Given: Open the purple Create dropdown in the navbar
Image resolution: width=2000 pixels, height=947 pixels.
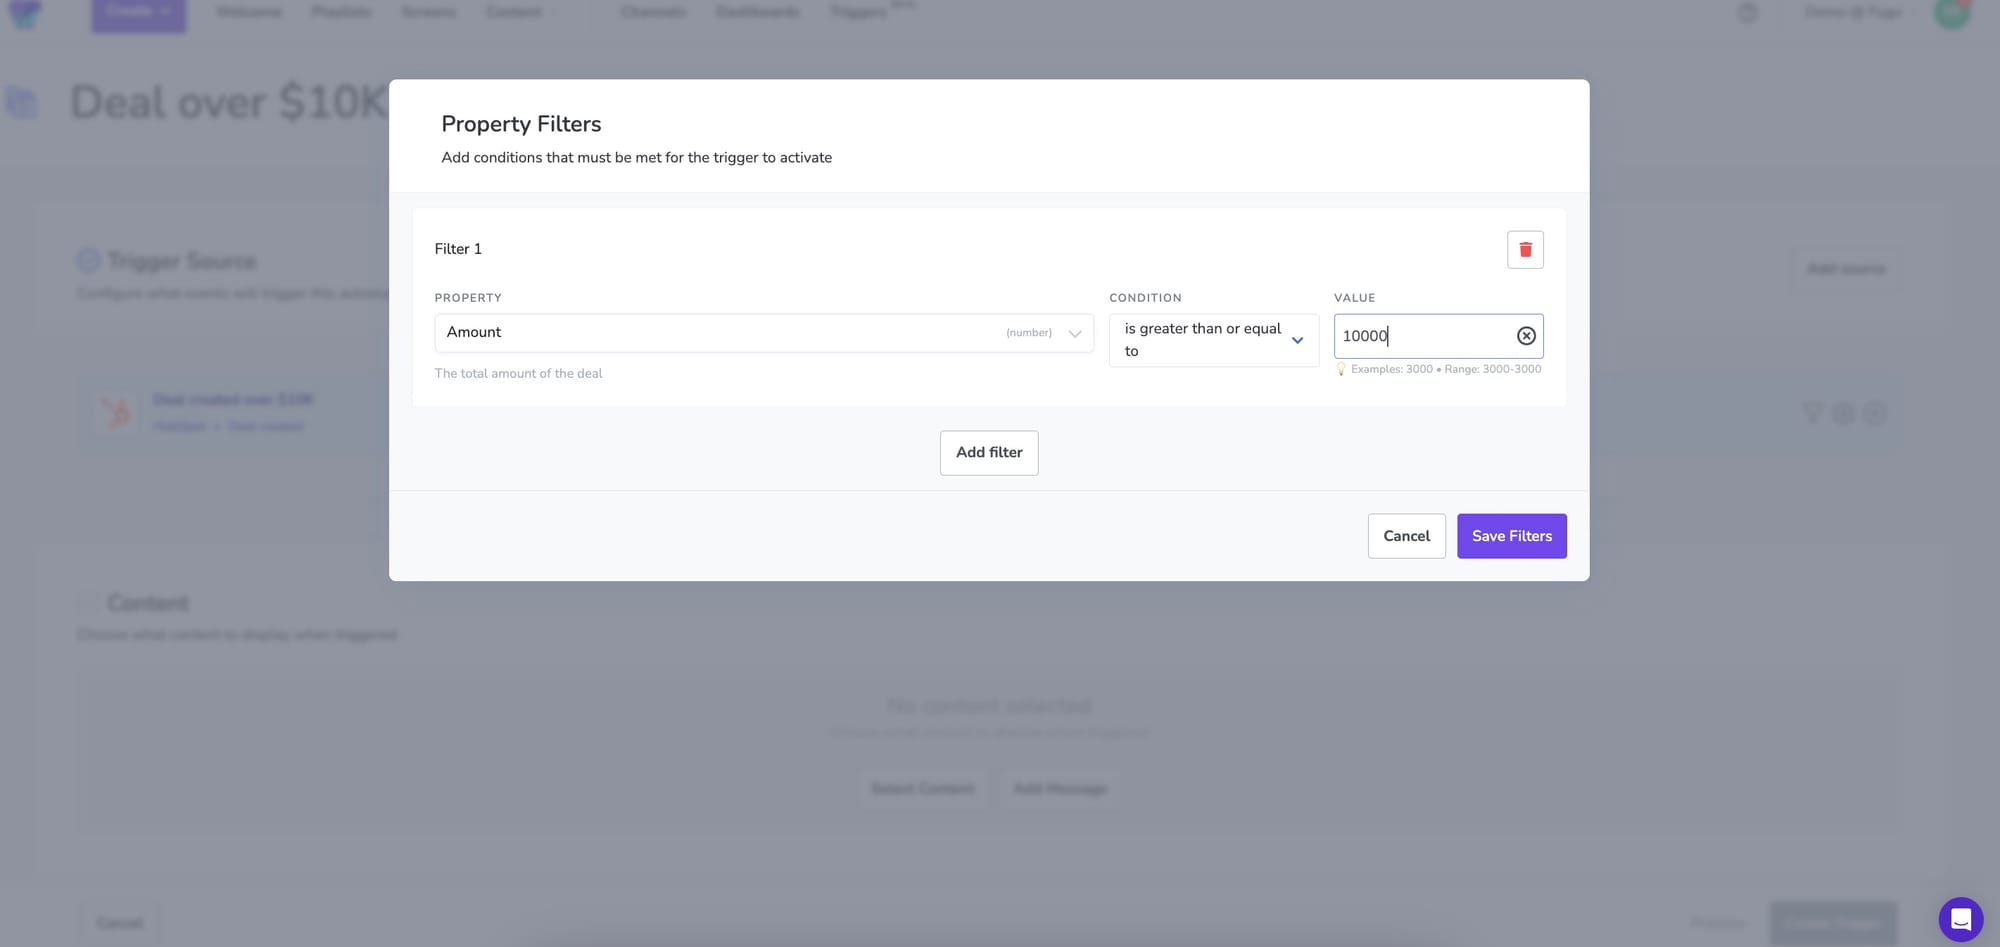Looking at the screenshot, I should pyautogui.click(x=139, y=13).
